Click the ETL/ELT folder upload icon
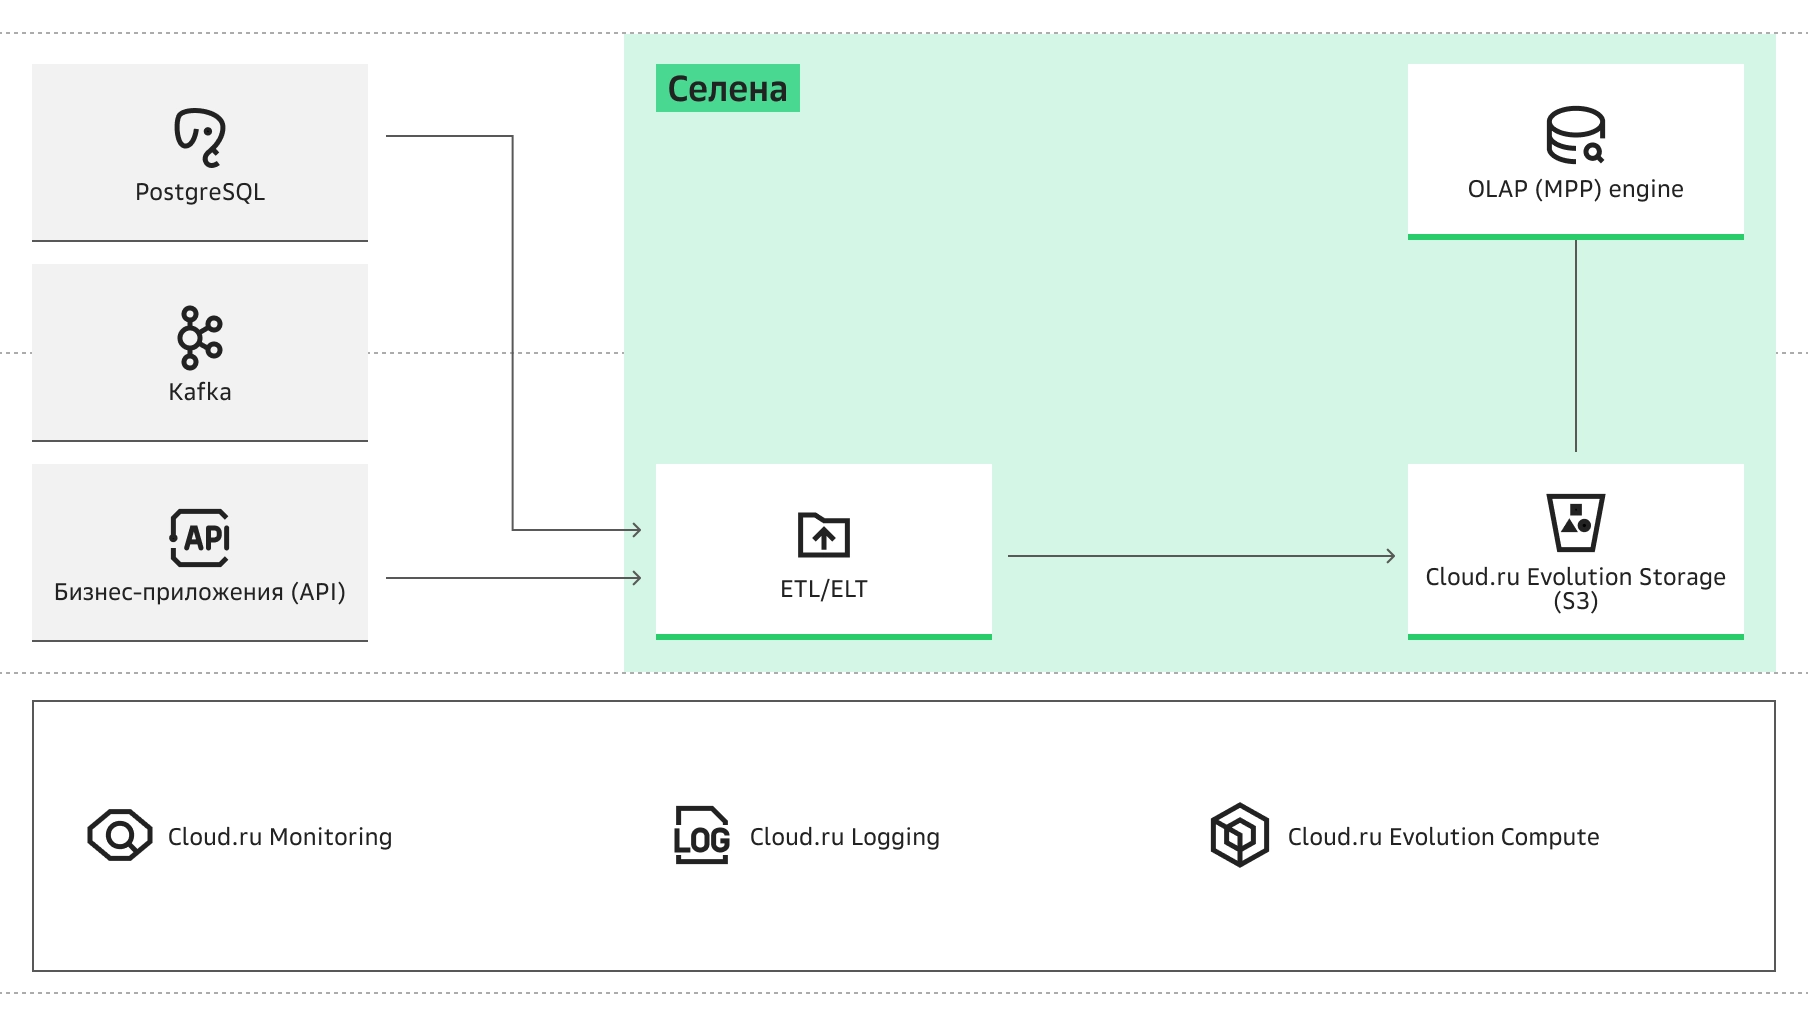1808x1018 pixels. [824, 535]
